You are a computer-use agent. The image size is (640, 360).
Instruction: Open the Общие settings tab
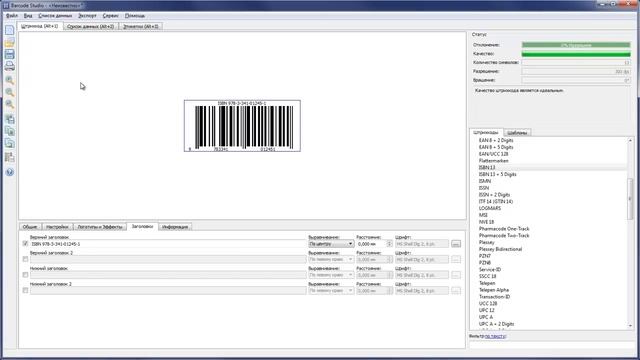pos(30,227)
